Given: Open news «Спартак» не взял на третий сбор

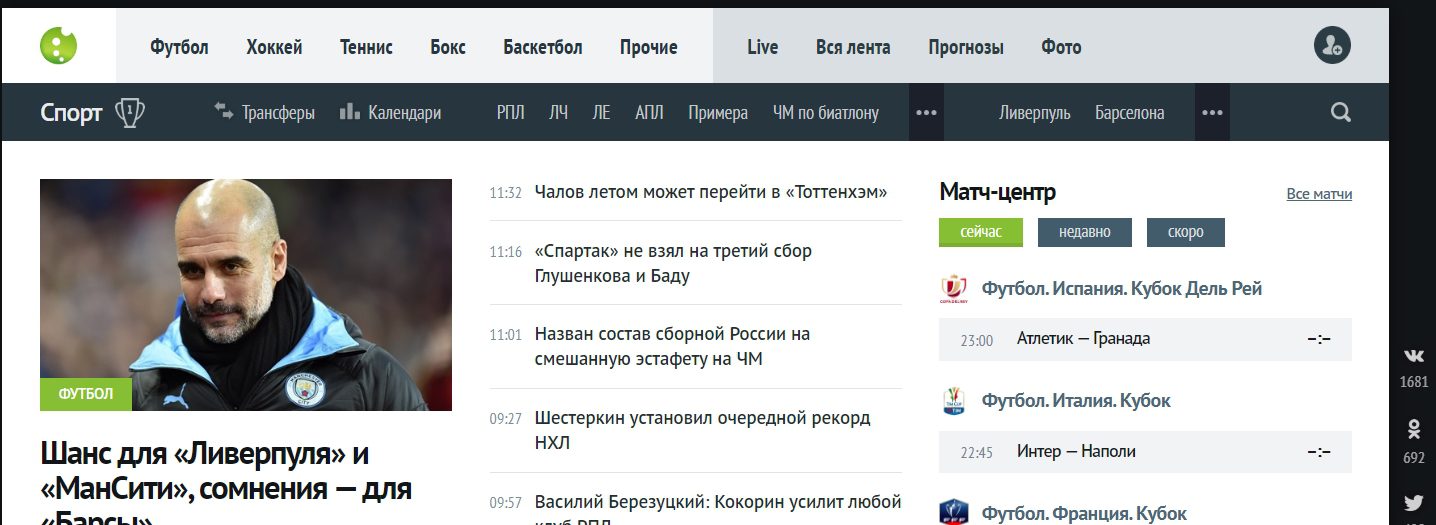Looking at the screenshot, I should click(673, 263).
